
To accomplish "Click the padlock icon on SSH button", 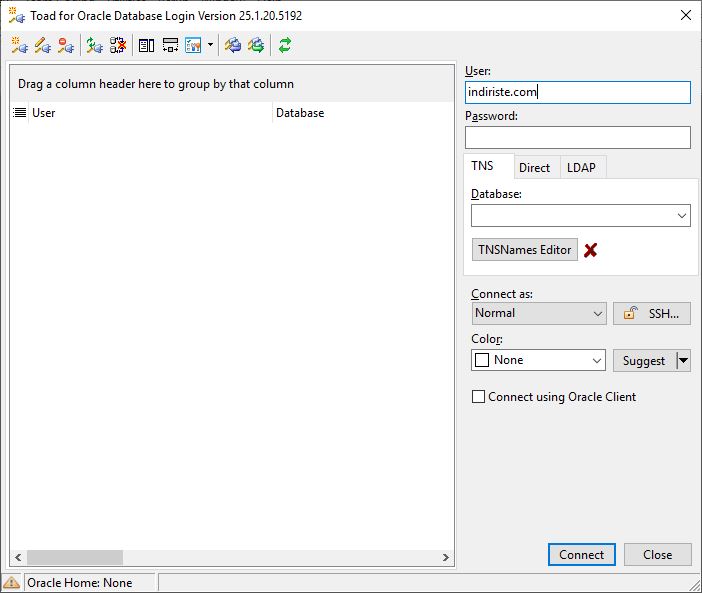I will tap(631, 313).
